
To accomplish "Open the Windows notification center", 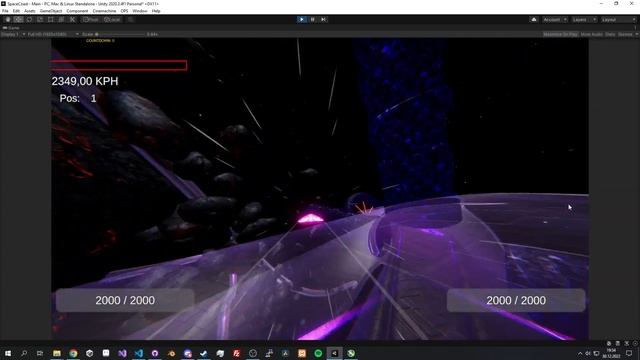I will (x=629, y=353).
